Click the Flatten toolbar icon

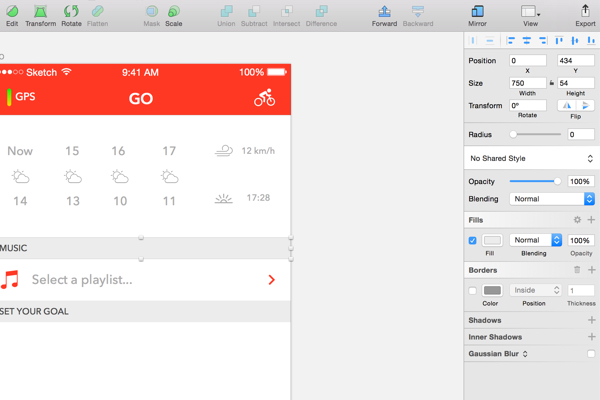click(97, 16)
